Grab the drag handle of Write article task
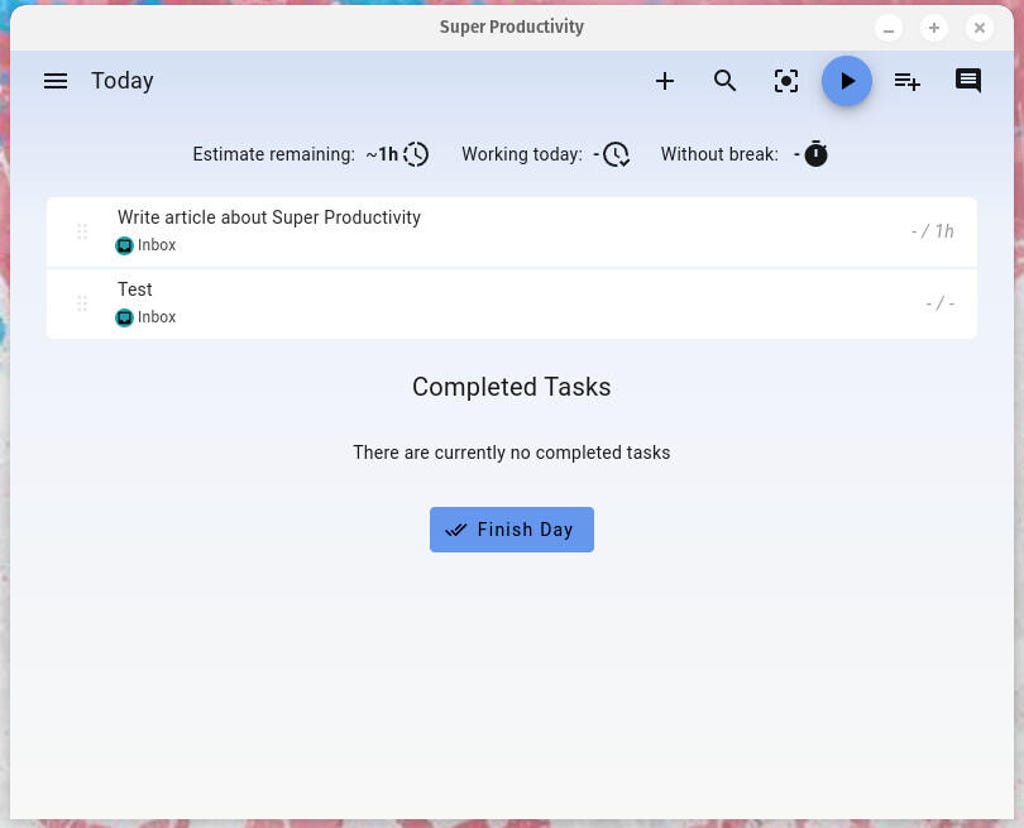Screen dimensions: 1024x828 [x=82, y=232]
